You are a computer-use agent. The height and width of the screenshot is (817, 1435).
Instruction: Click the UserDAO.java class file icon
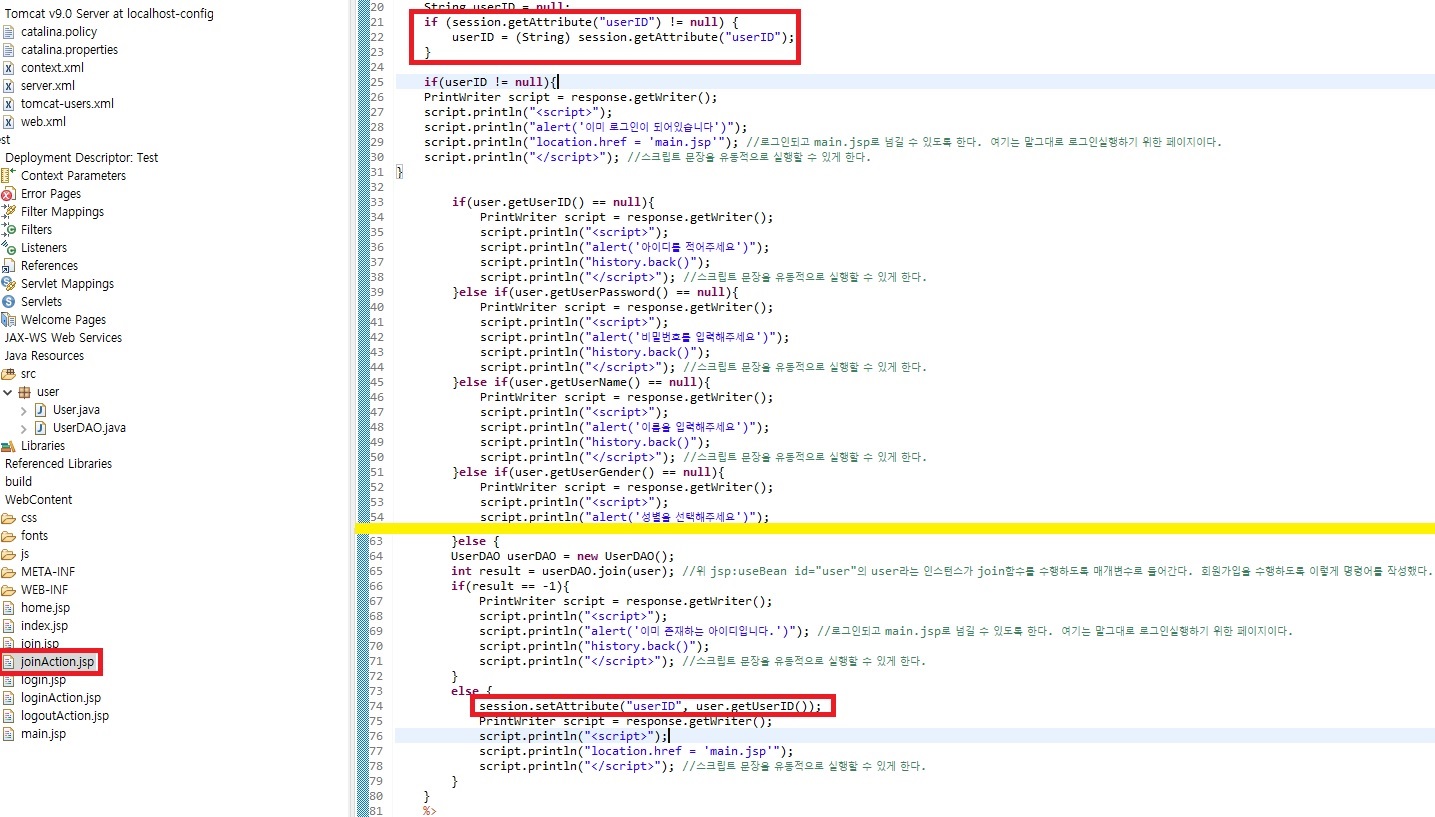coord(41,428)
